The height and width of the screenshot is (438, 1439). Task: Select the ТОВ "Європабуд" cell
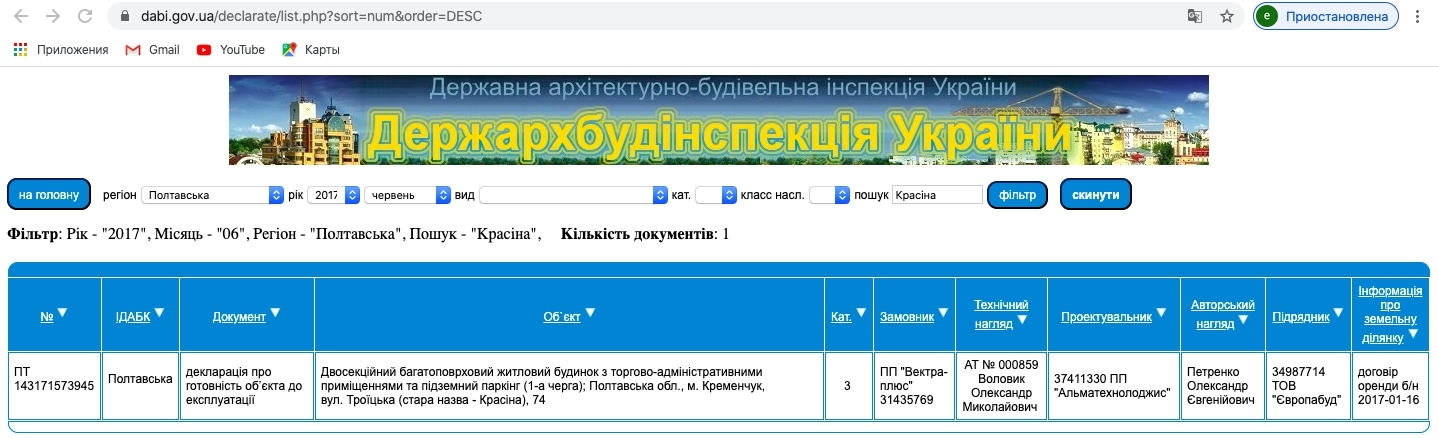coord(1308,386)
